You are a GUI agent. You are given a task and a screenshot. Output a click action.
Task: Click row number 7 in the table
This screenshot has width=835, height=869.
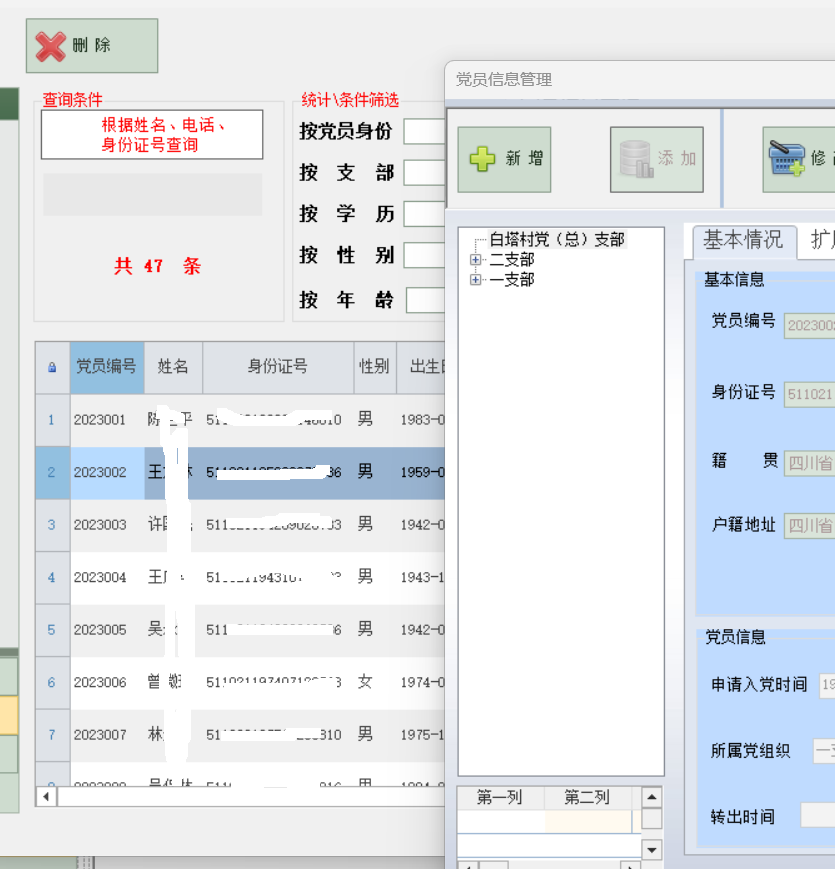tap(52, 735)
